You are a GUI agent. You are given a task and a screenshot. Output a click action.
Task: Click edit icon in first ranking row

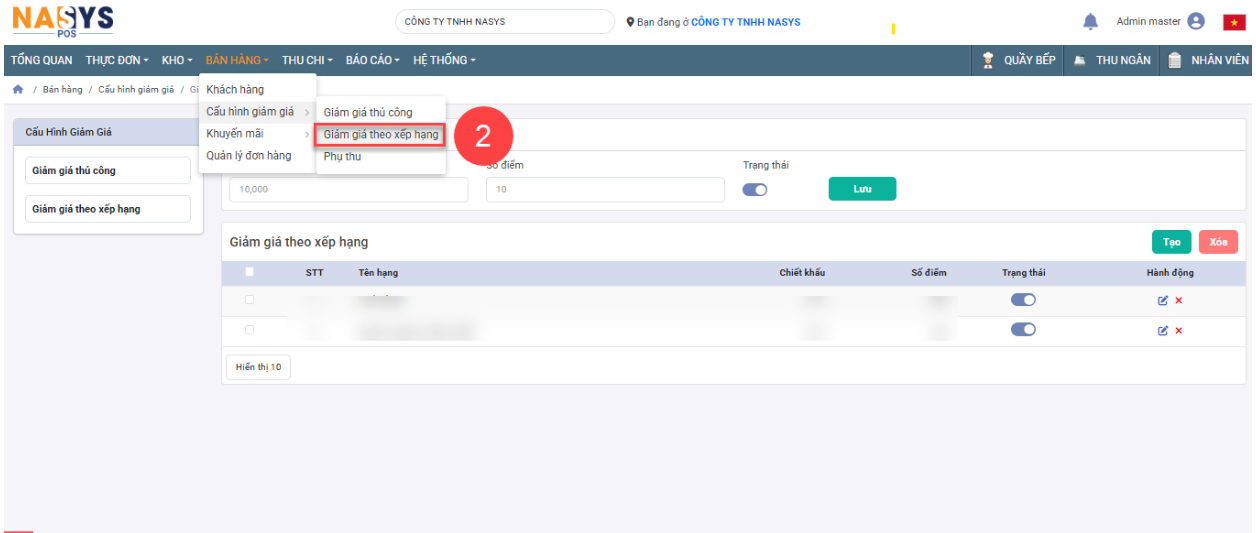point(1163,301)
